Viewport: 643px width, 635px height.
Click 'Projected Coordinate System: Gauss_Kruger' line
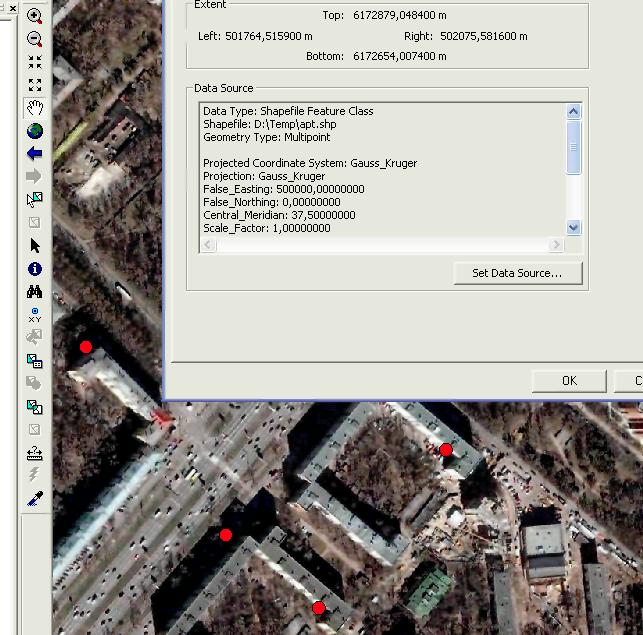[x=310, y=163]
